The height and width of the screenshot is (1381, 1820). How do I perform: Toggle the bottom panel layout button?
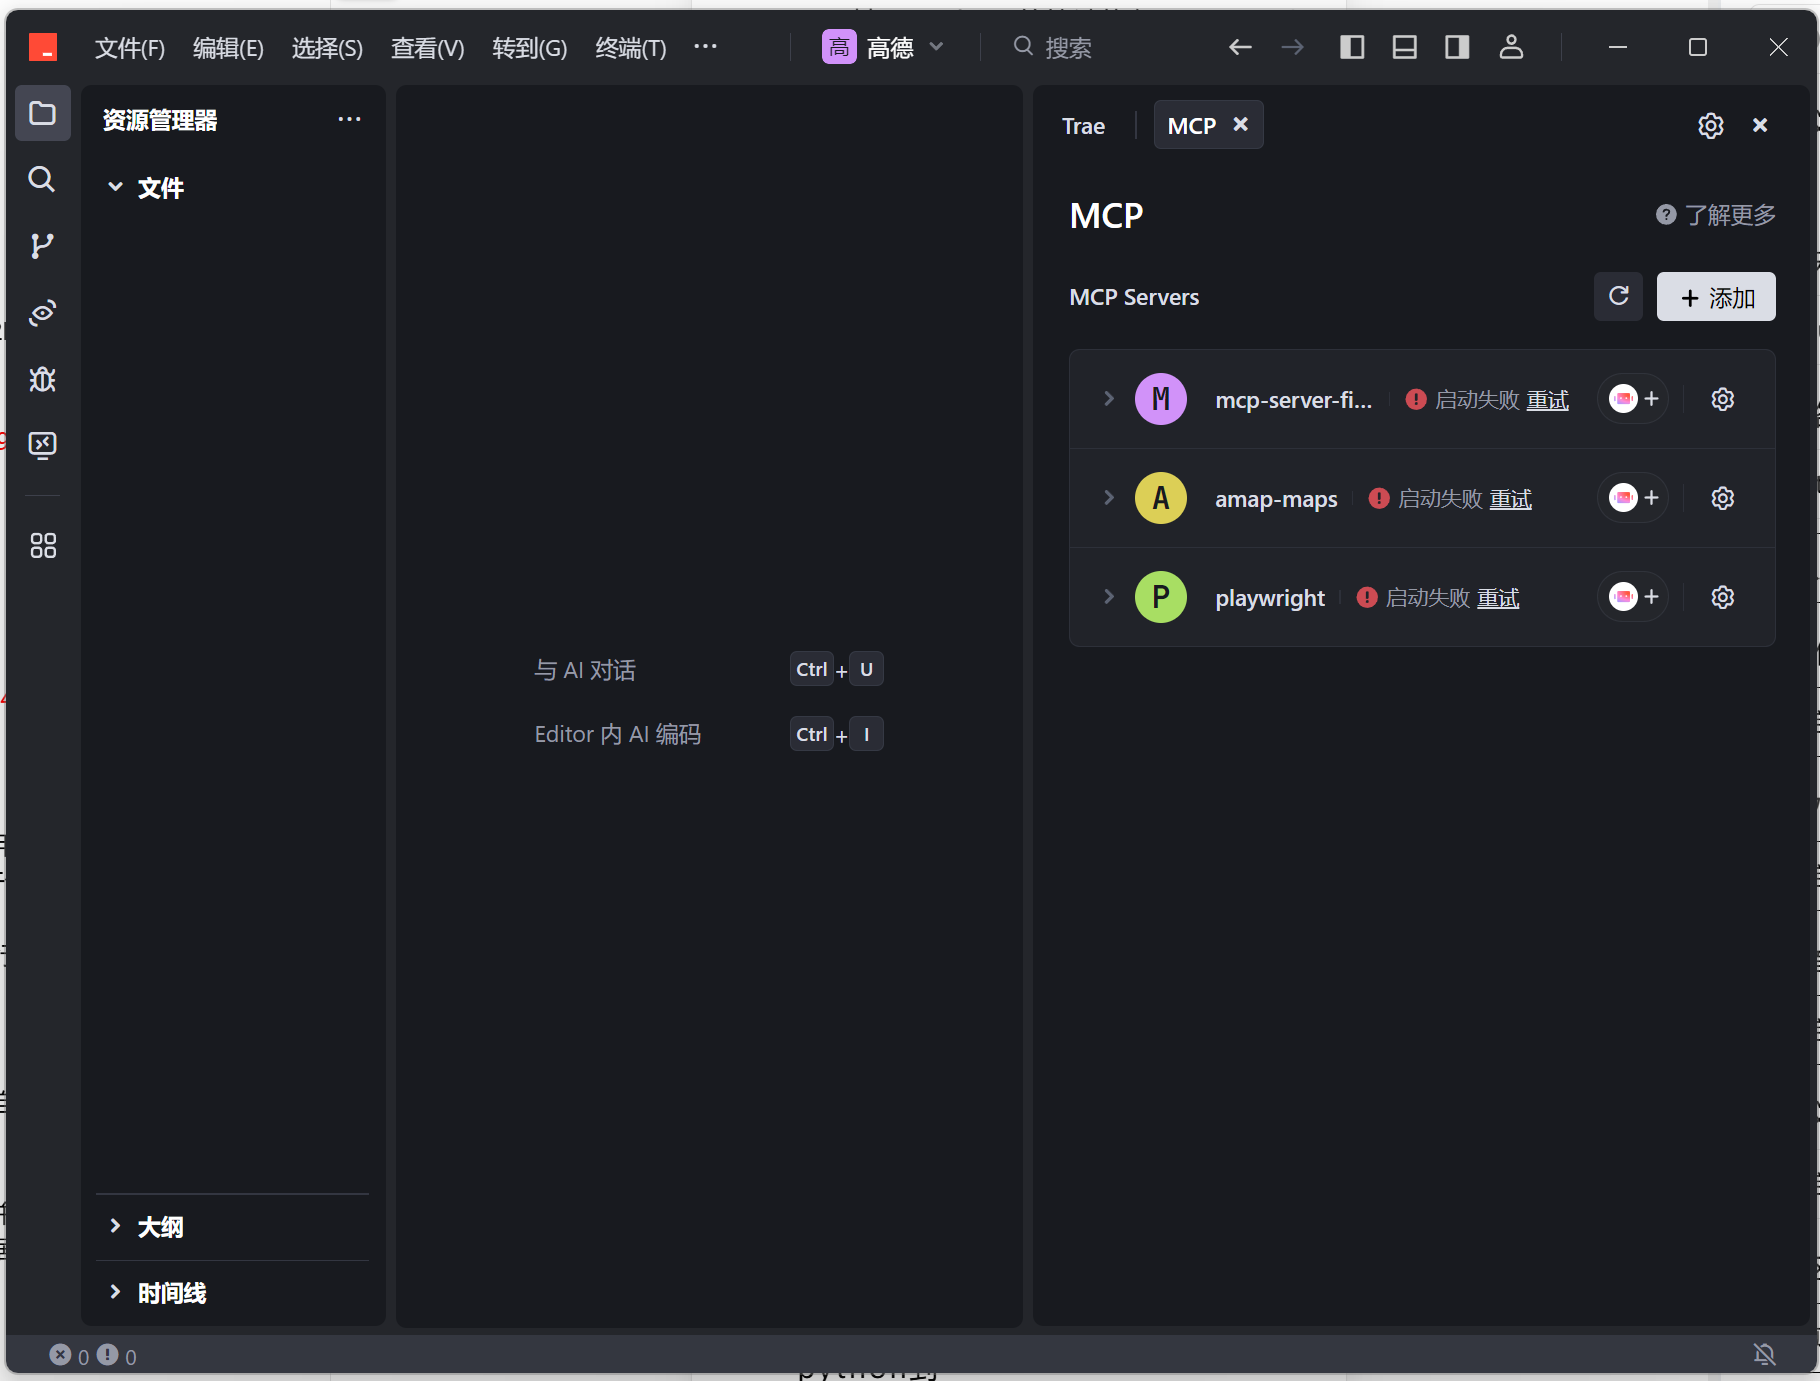(x=1404, y=47)
